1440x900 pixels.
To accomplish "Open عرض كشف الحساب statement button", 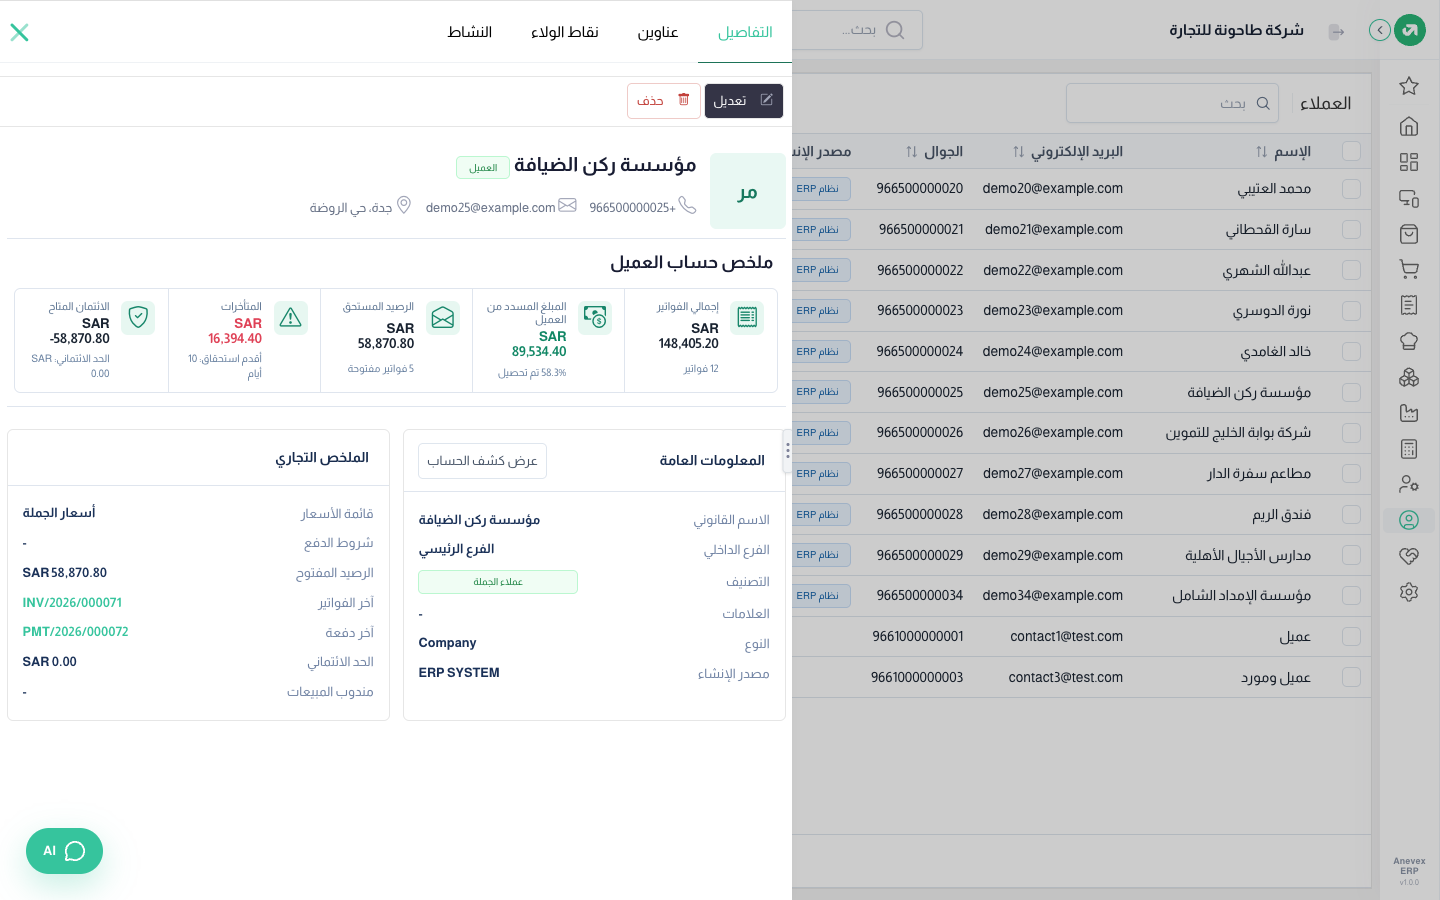I will (x=482, y=460).
